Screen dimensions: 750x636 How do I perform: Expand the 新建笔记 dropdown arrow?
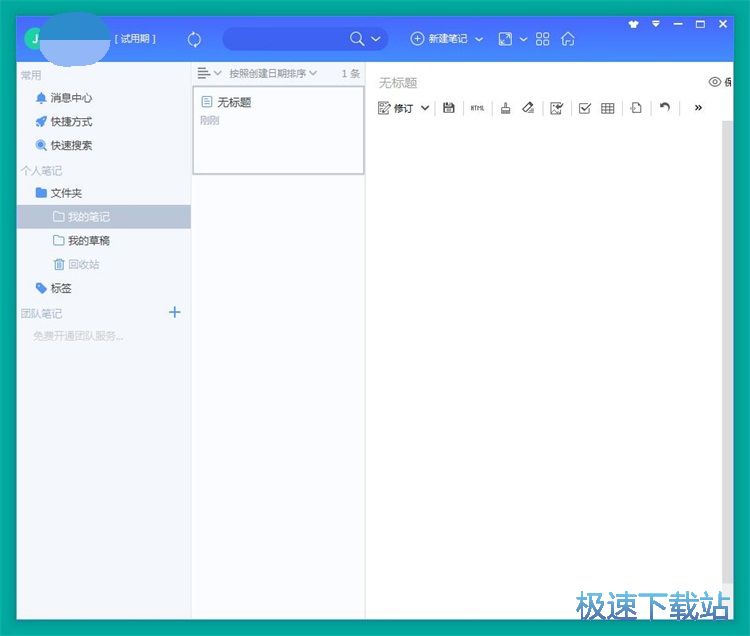pos(479,39)
